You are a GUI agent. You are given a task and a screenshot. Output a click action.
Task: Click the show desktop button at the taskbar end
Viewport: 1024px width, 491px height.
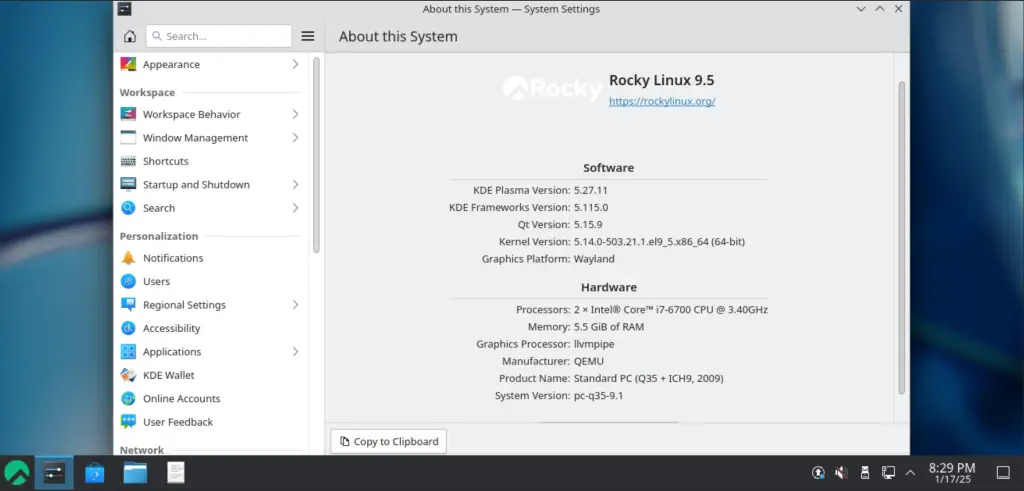tap(1003, 472)
